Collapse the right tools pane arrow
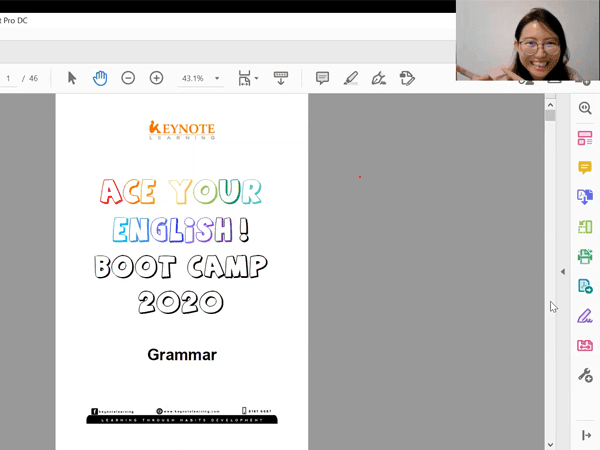This screenshot has width=600, height=450. 563,272
